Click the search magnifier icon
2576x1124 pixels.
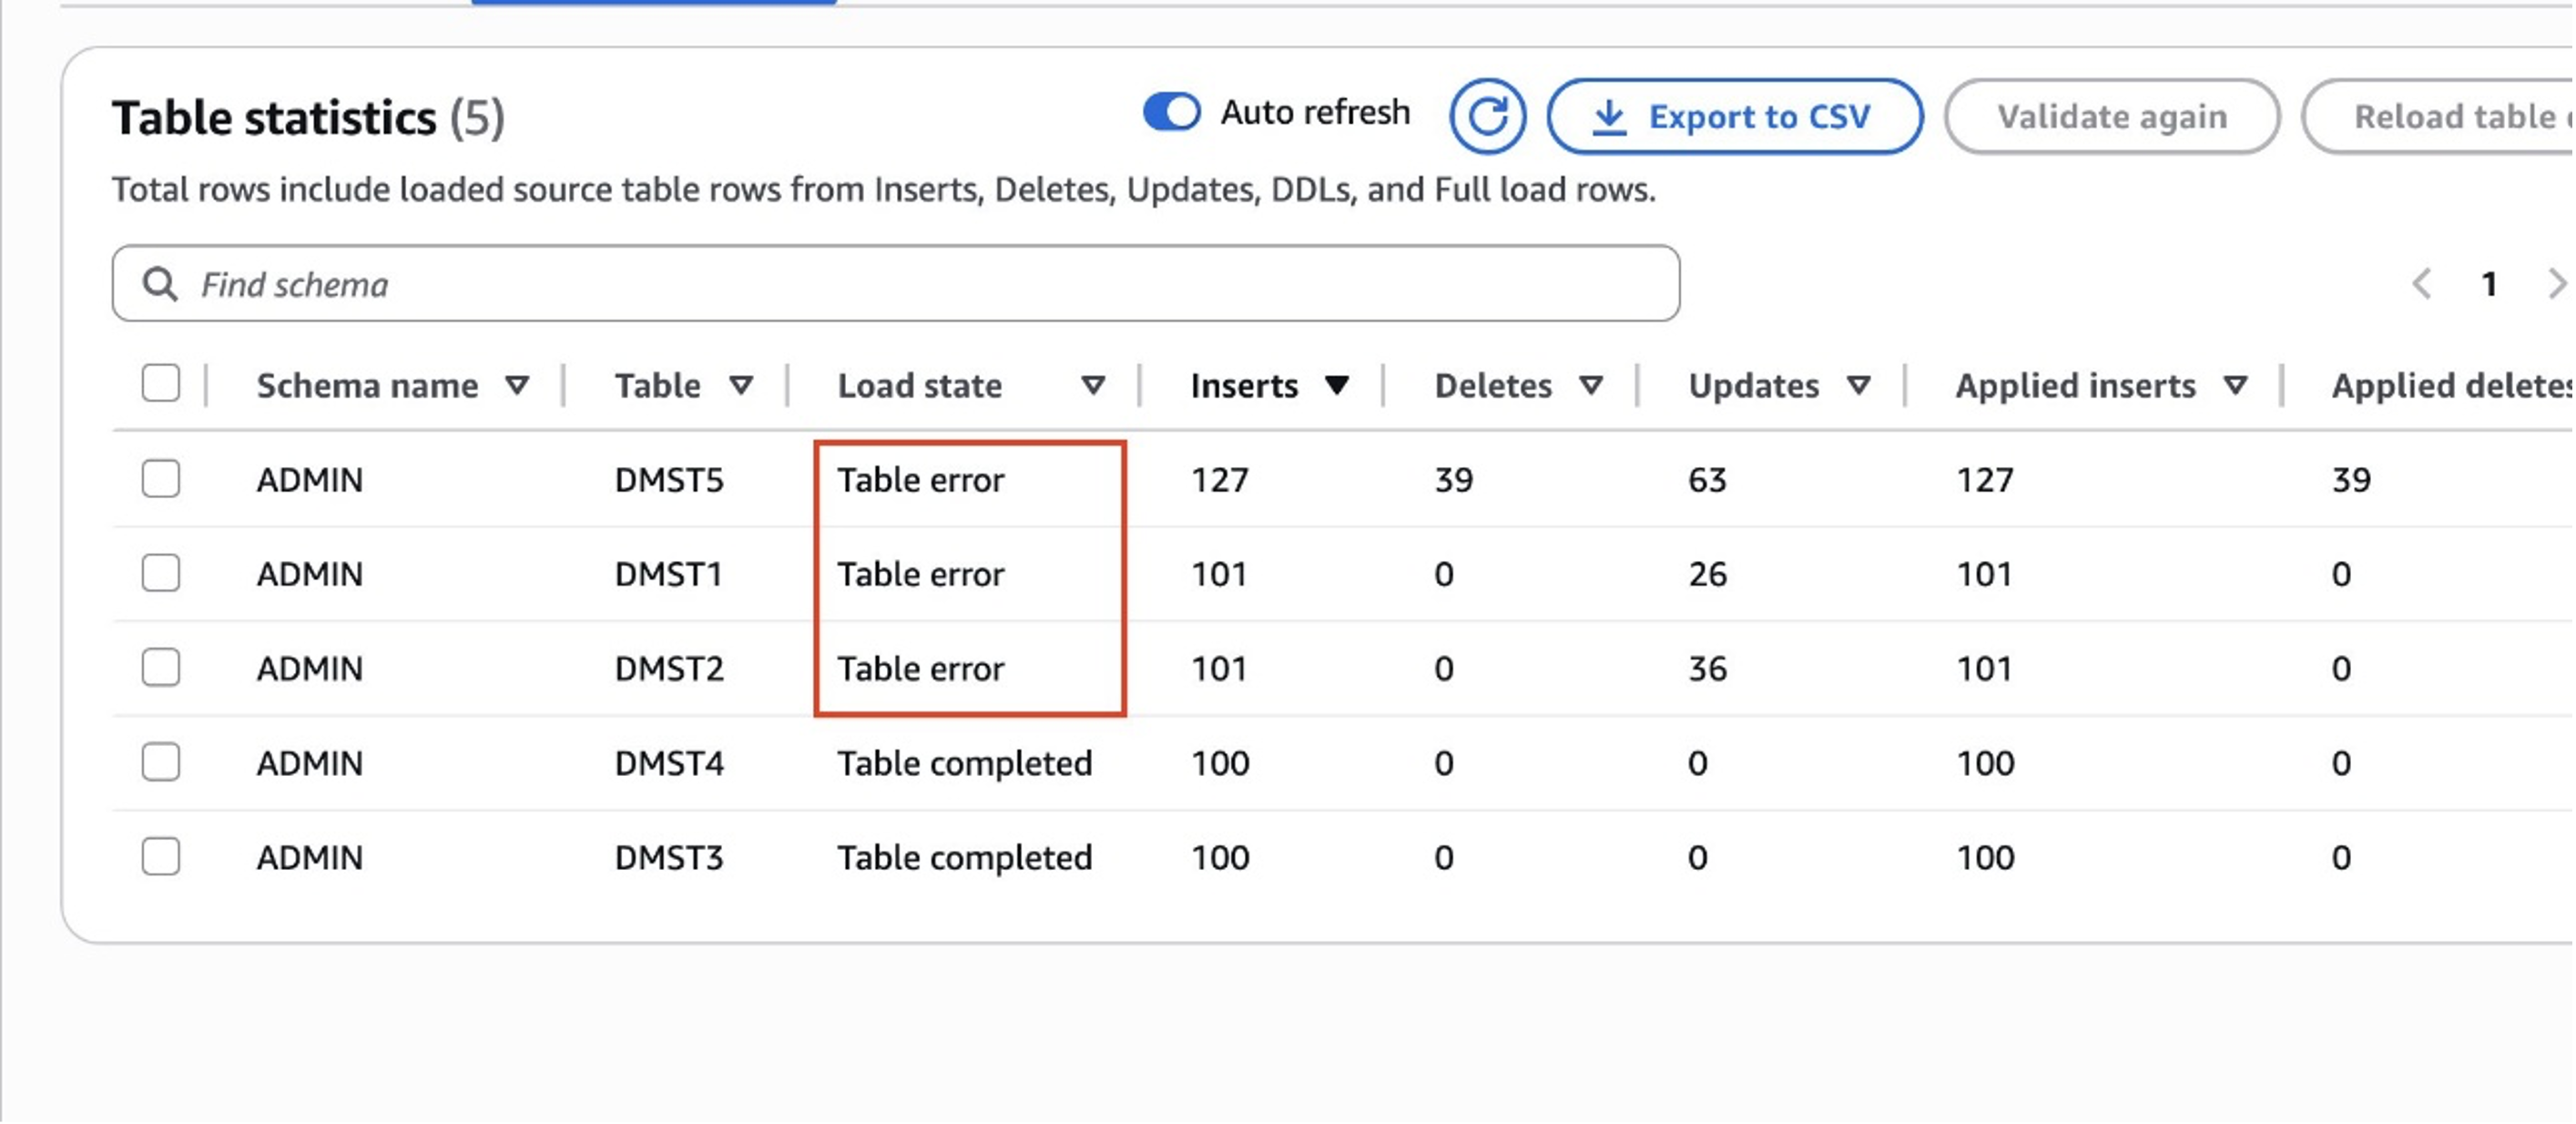pyautogui.click(x=160, y=284)
